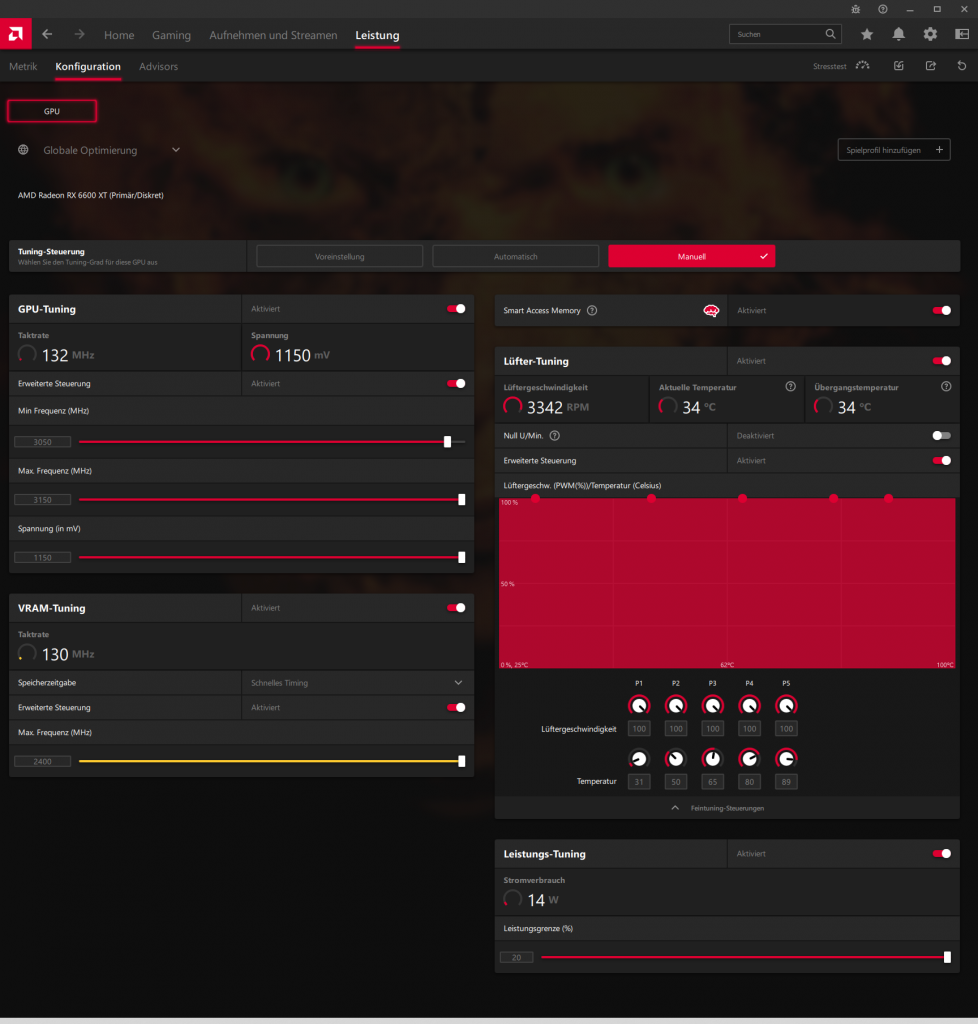
Task: Open Übergangstemperatur help icon
Action: pyautogui.click(x=946, y=387)
